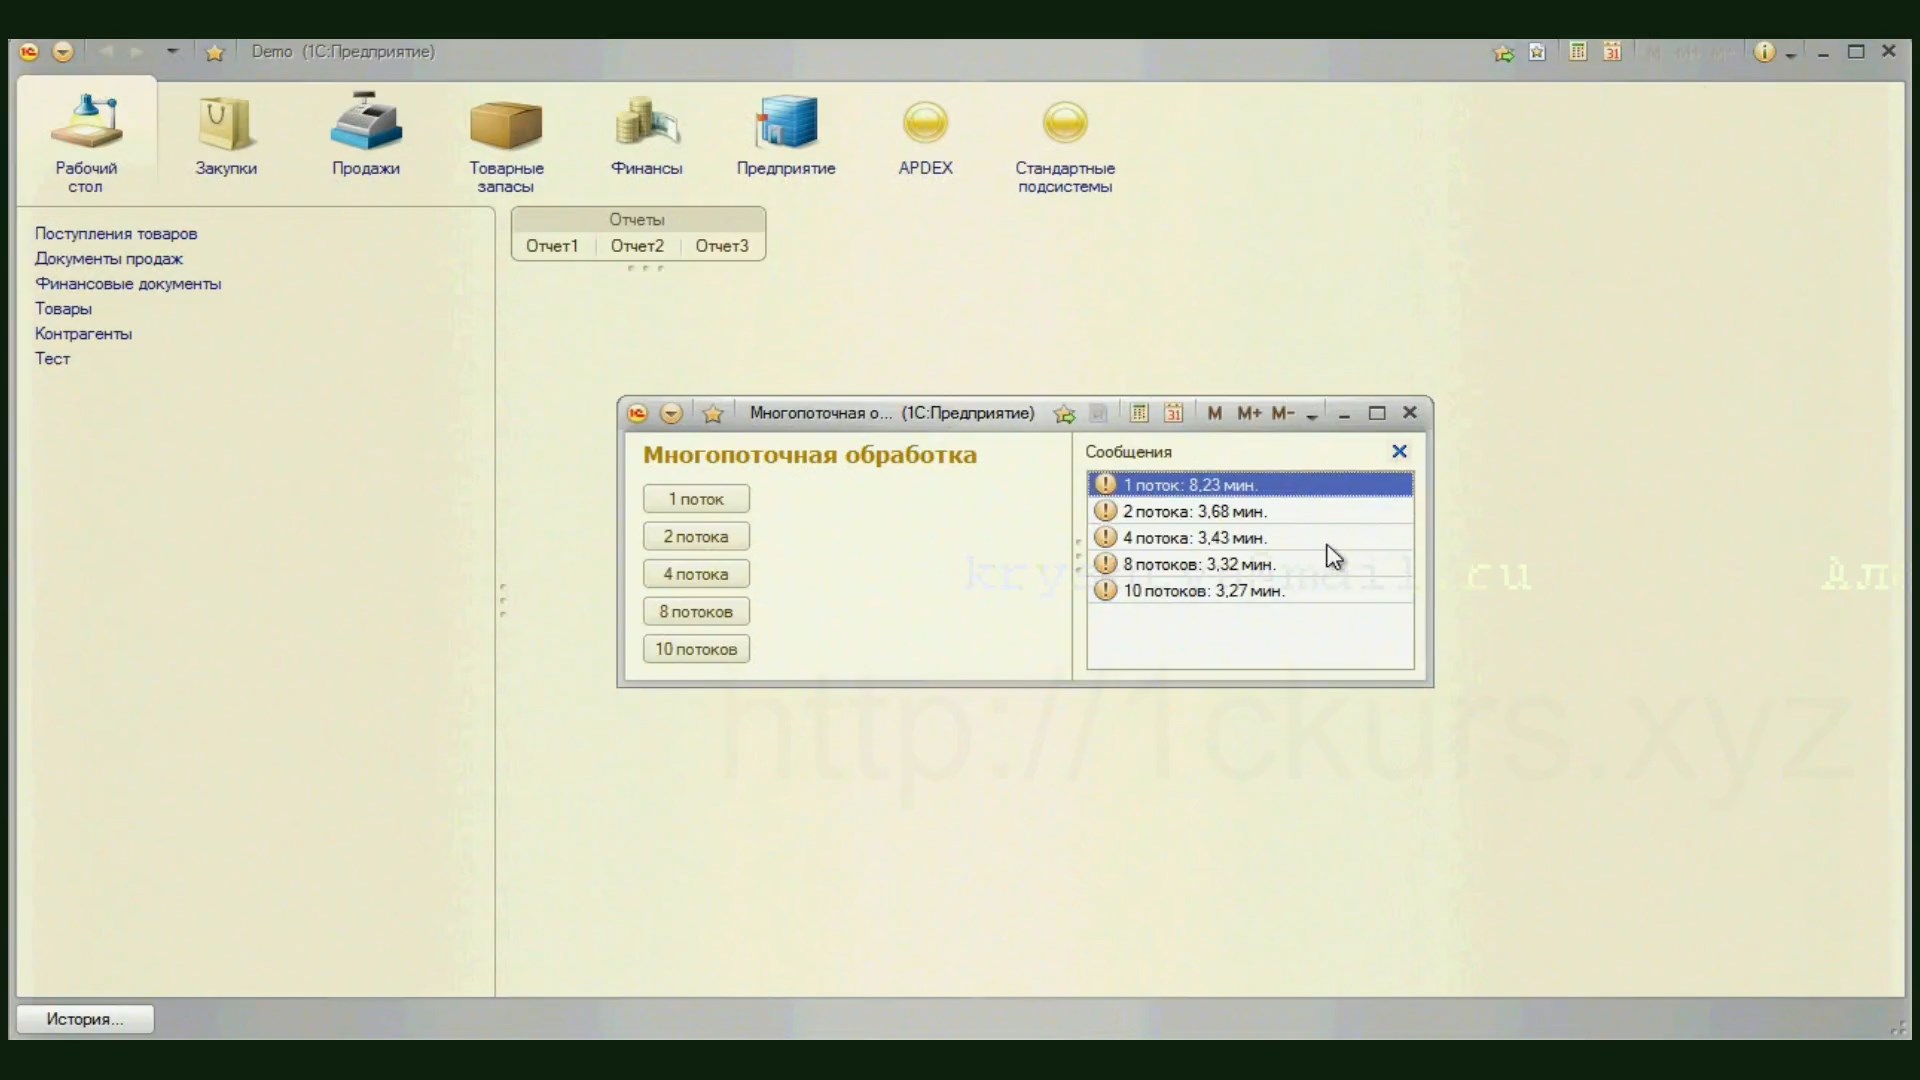Screen dimensions: 1920x1080
Task: Open the Отчет2 report tab
Action: click(637, 246)
